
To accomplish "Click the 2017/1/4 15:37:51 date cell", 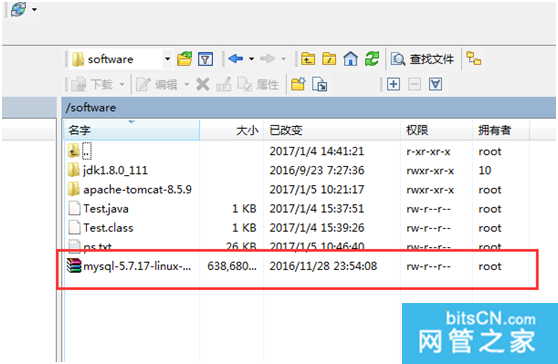I will (317, 209).
